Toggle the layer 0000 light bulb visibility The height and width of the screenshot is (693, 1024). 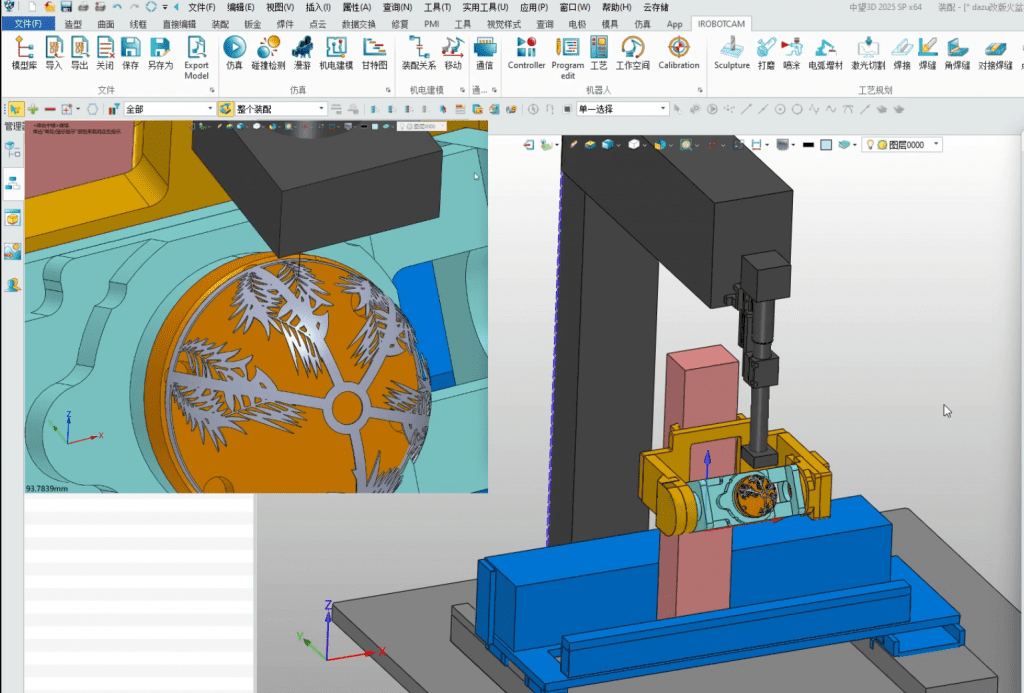tap(870, 145)
